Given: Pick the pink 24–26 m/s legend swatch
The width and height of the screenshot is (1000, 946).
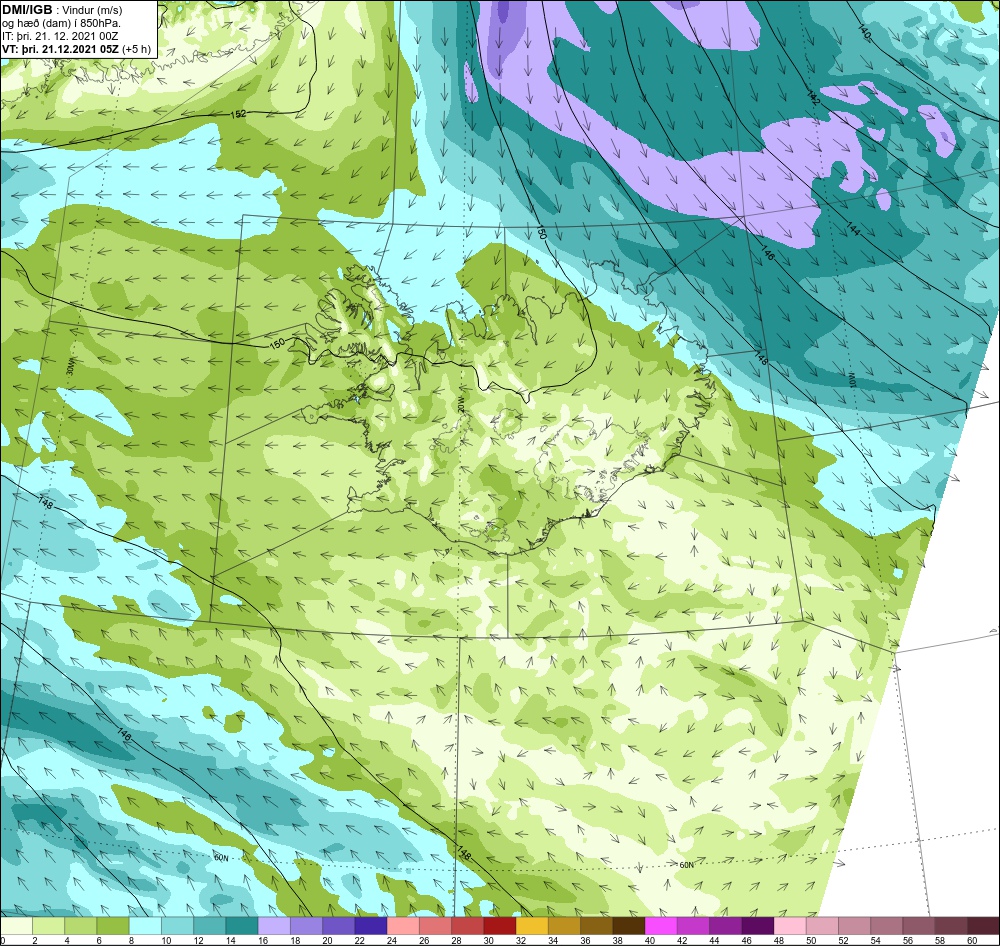Looking at the screenshot, I should tap(403, 926).
